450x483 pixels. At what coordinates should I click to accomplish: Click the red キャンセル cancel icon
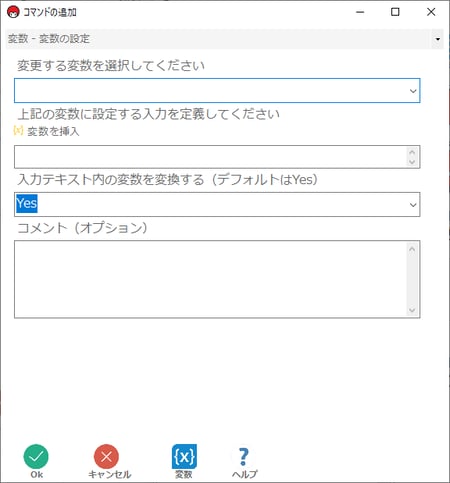(106, 456)
